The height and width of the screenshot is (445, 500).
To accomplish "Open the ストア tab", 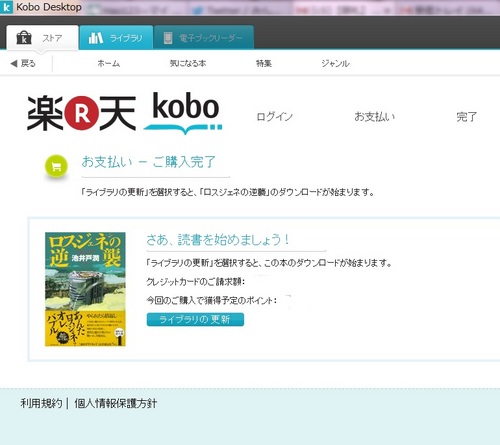I will (x=42, y=38).
